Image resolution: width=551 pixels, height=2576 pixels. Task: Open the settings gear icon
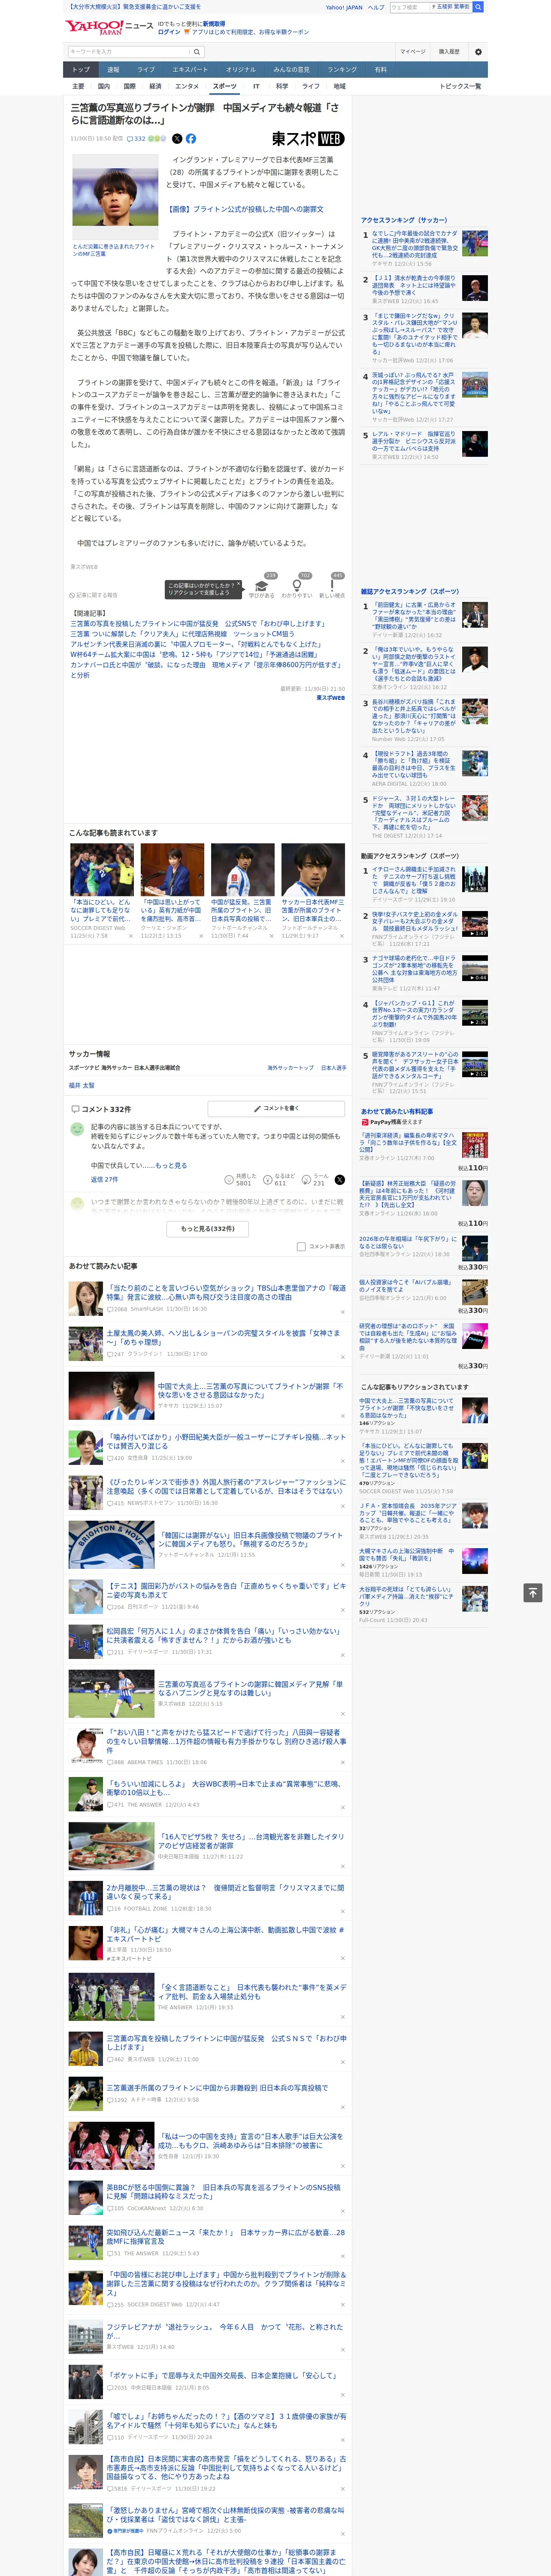478,51
